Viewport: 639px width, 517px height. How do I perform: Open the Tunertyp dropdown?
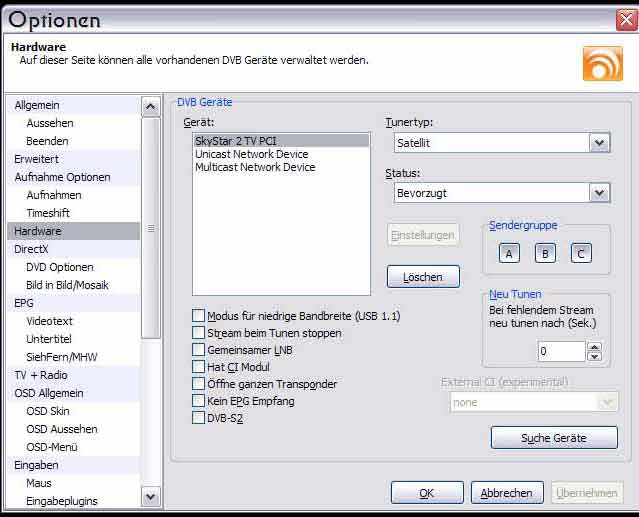(599, 143)
